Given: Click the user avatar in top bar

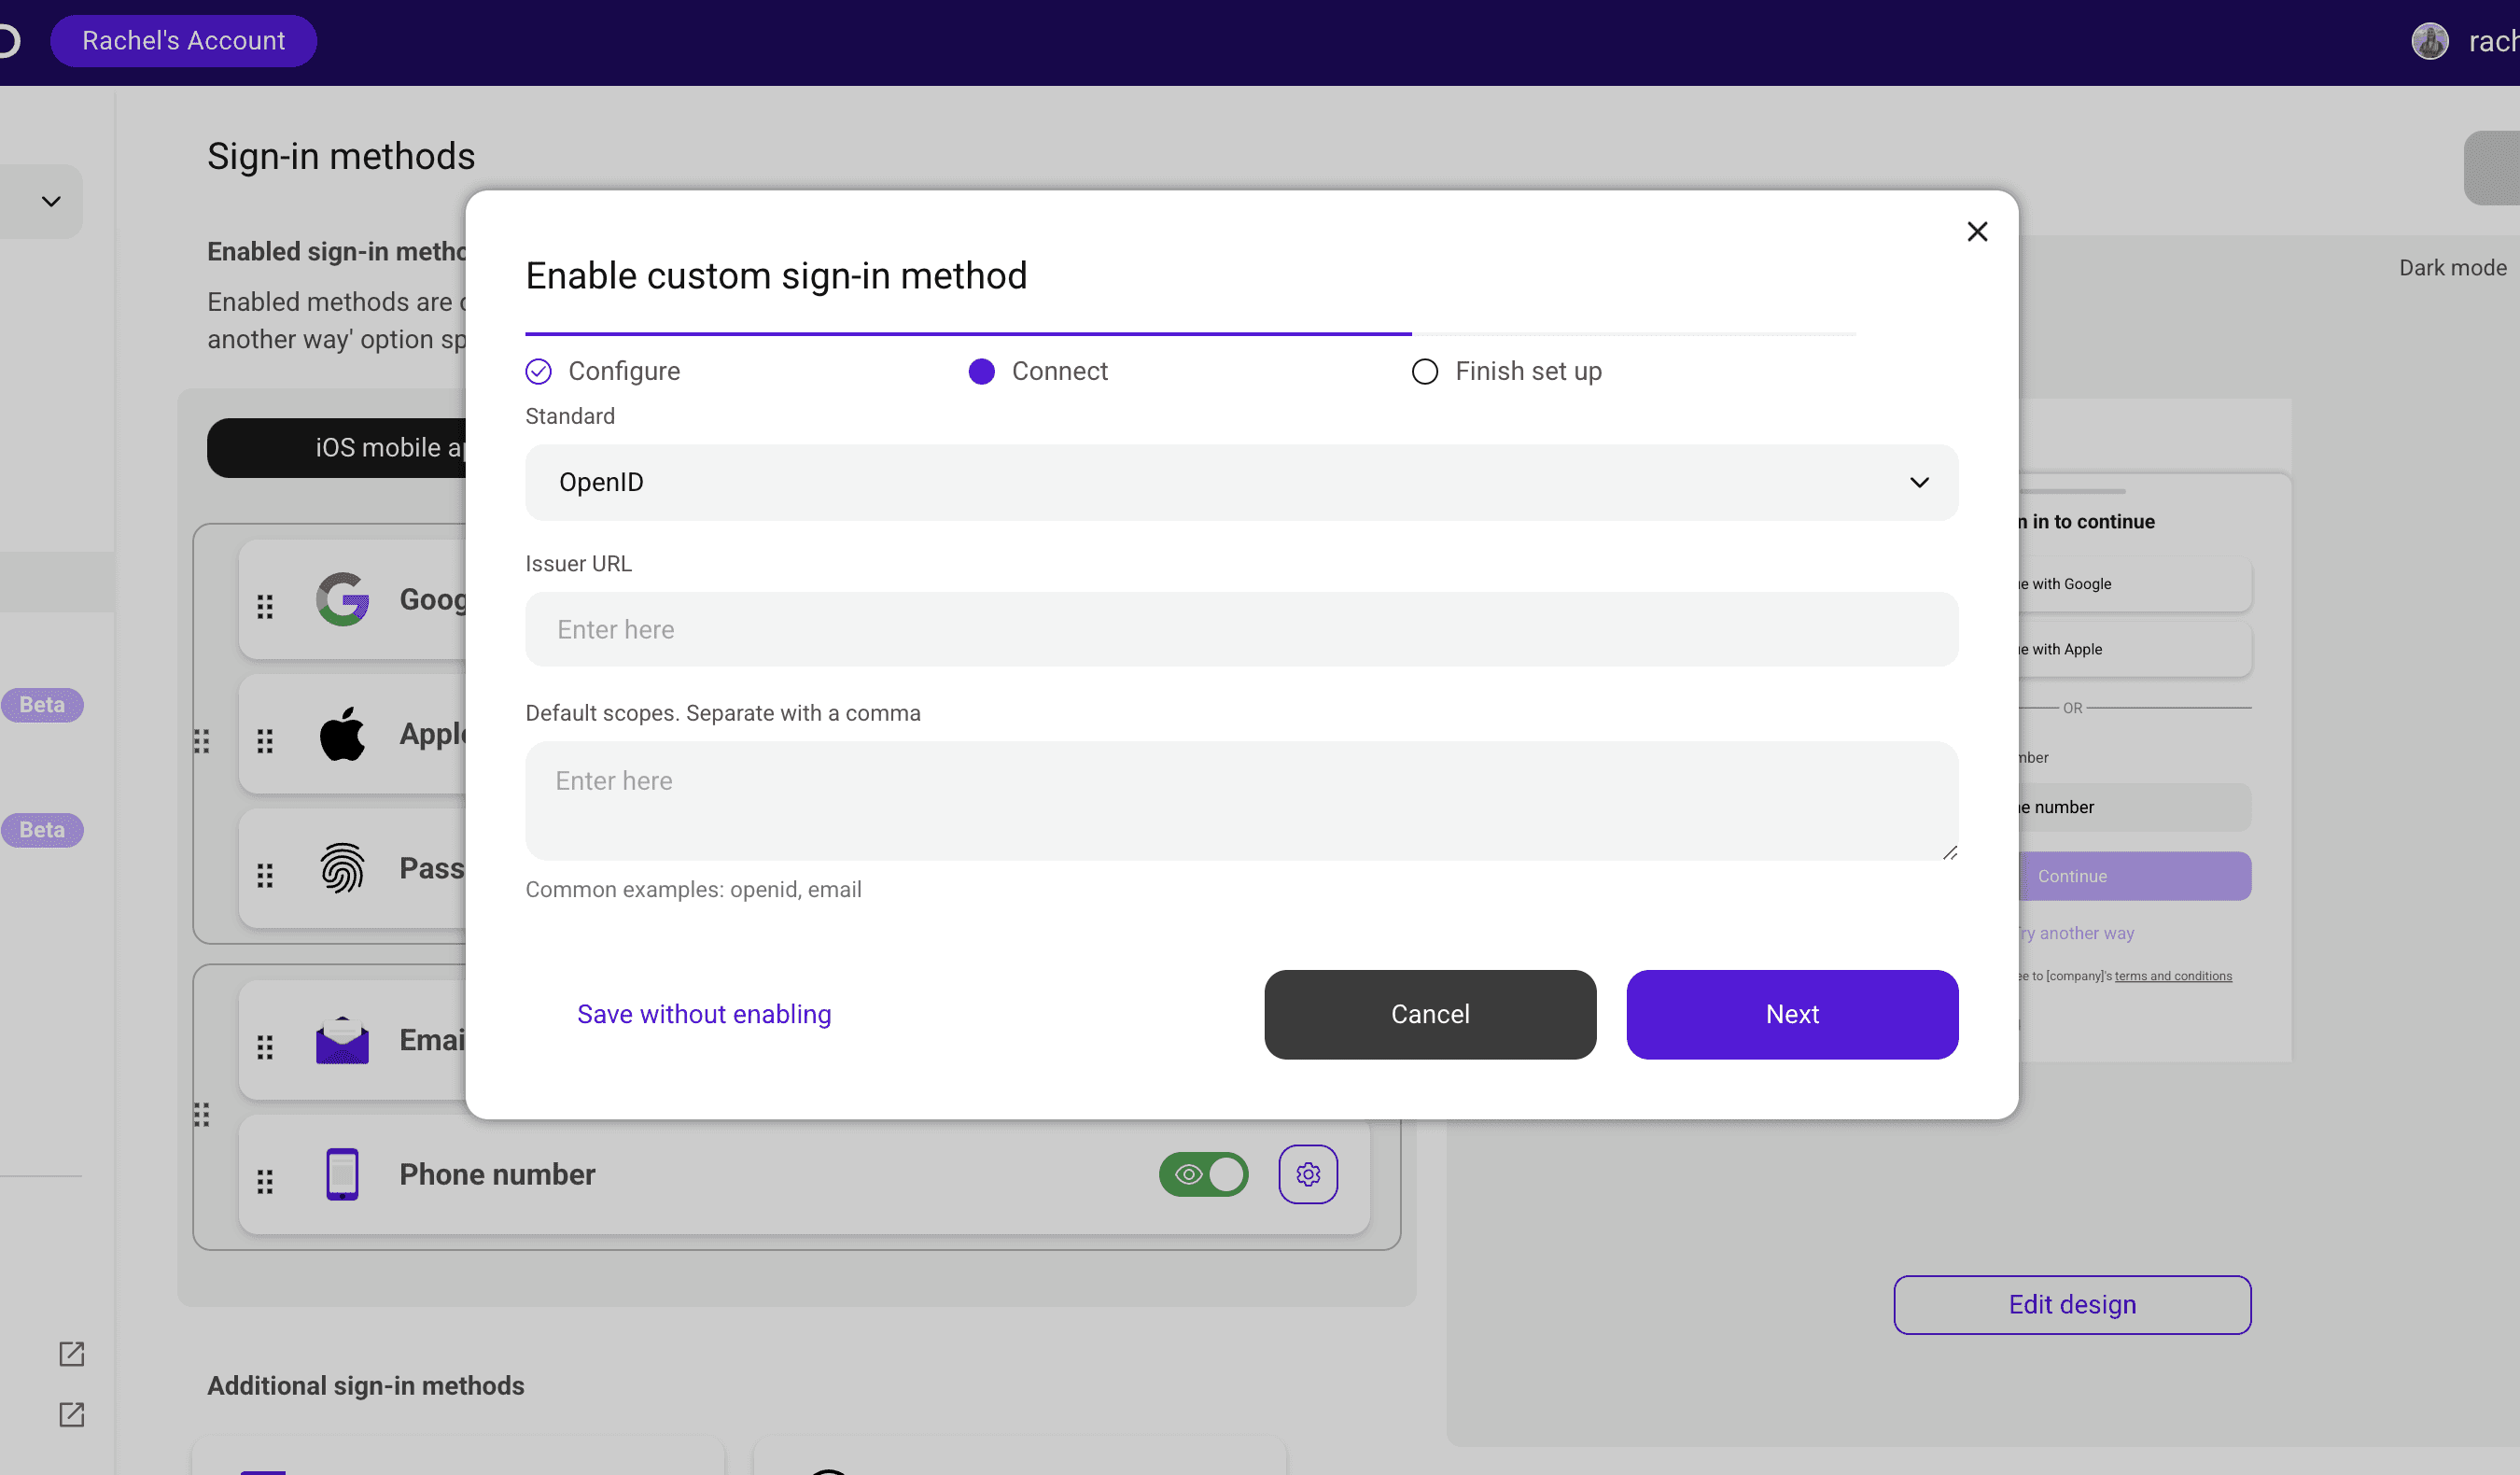Looking at the screenshot, I should coord(2429,41).
